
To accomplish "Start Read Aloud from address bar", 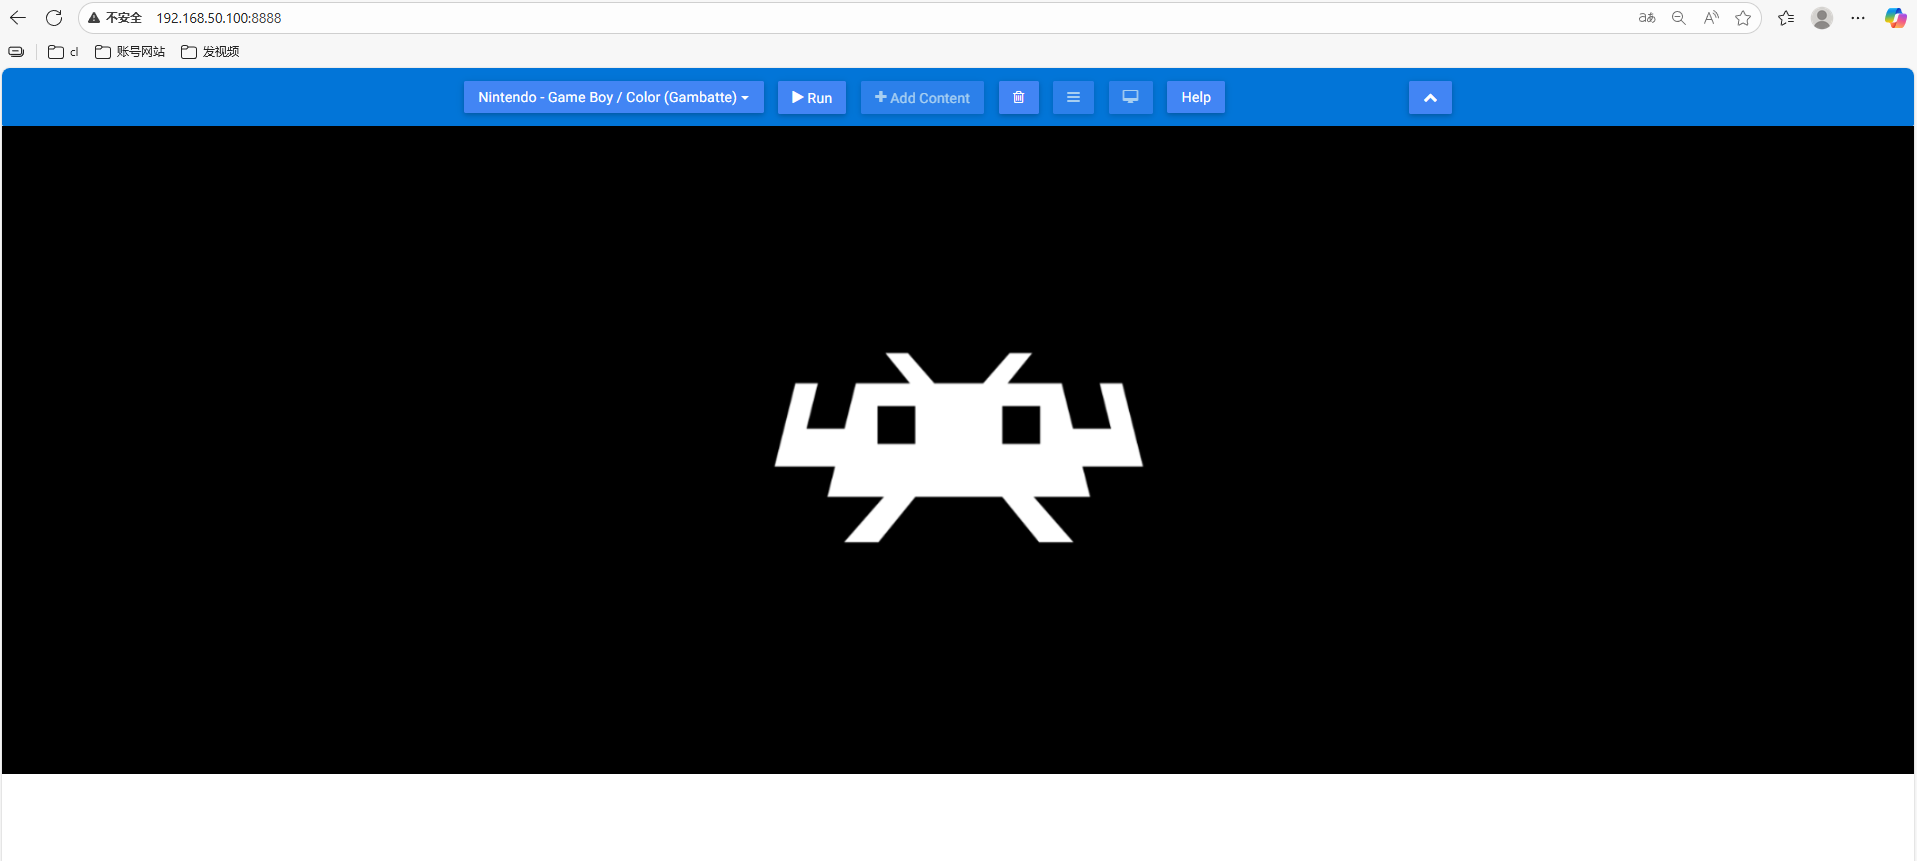I will [1711, 18].
